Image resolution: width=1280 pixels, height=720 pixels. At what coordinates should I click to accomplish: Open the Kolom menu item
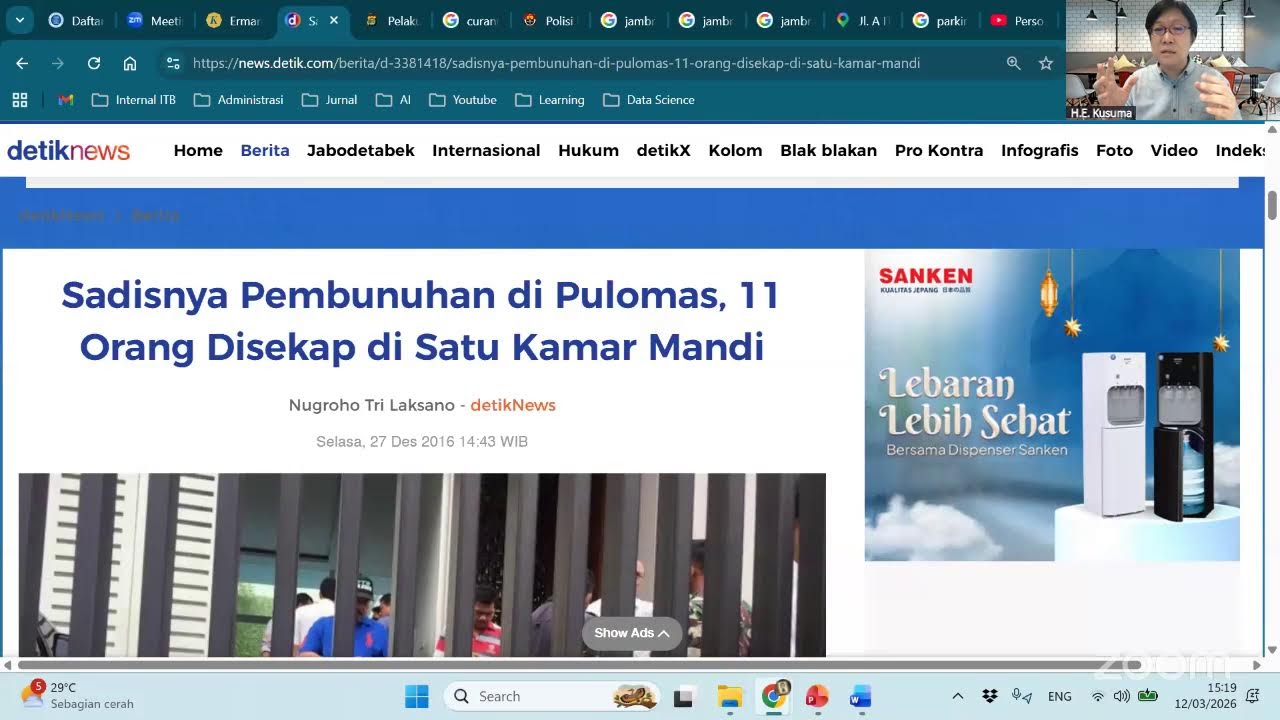point(735,150)
